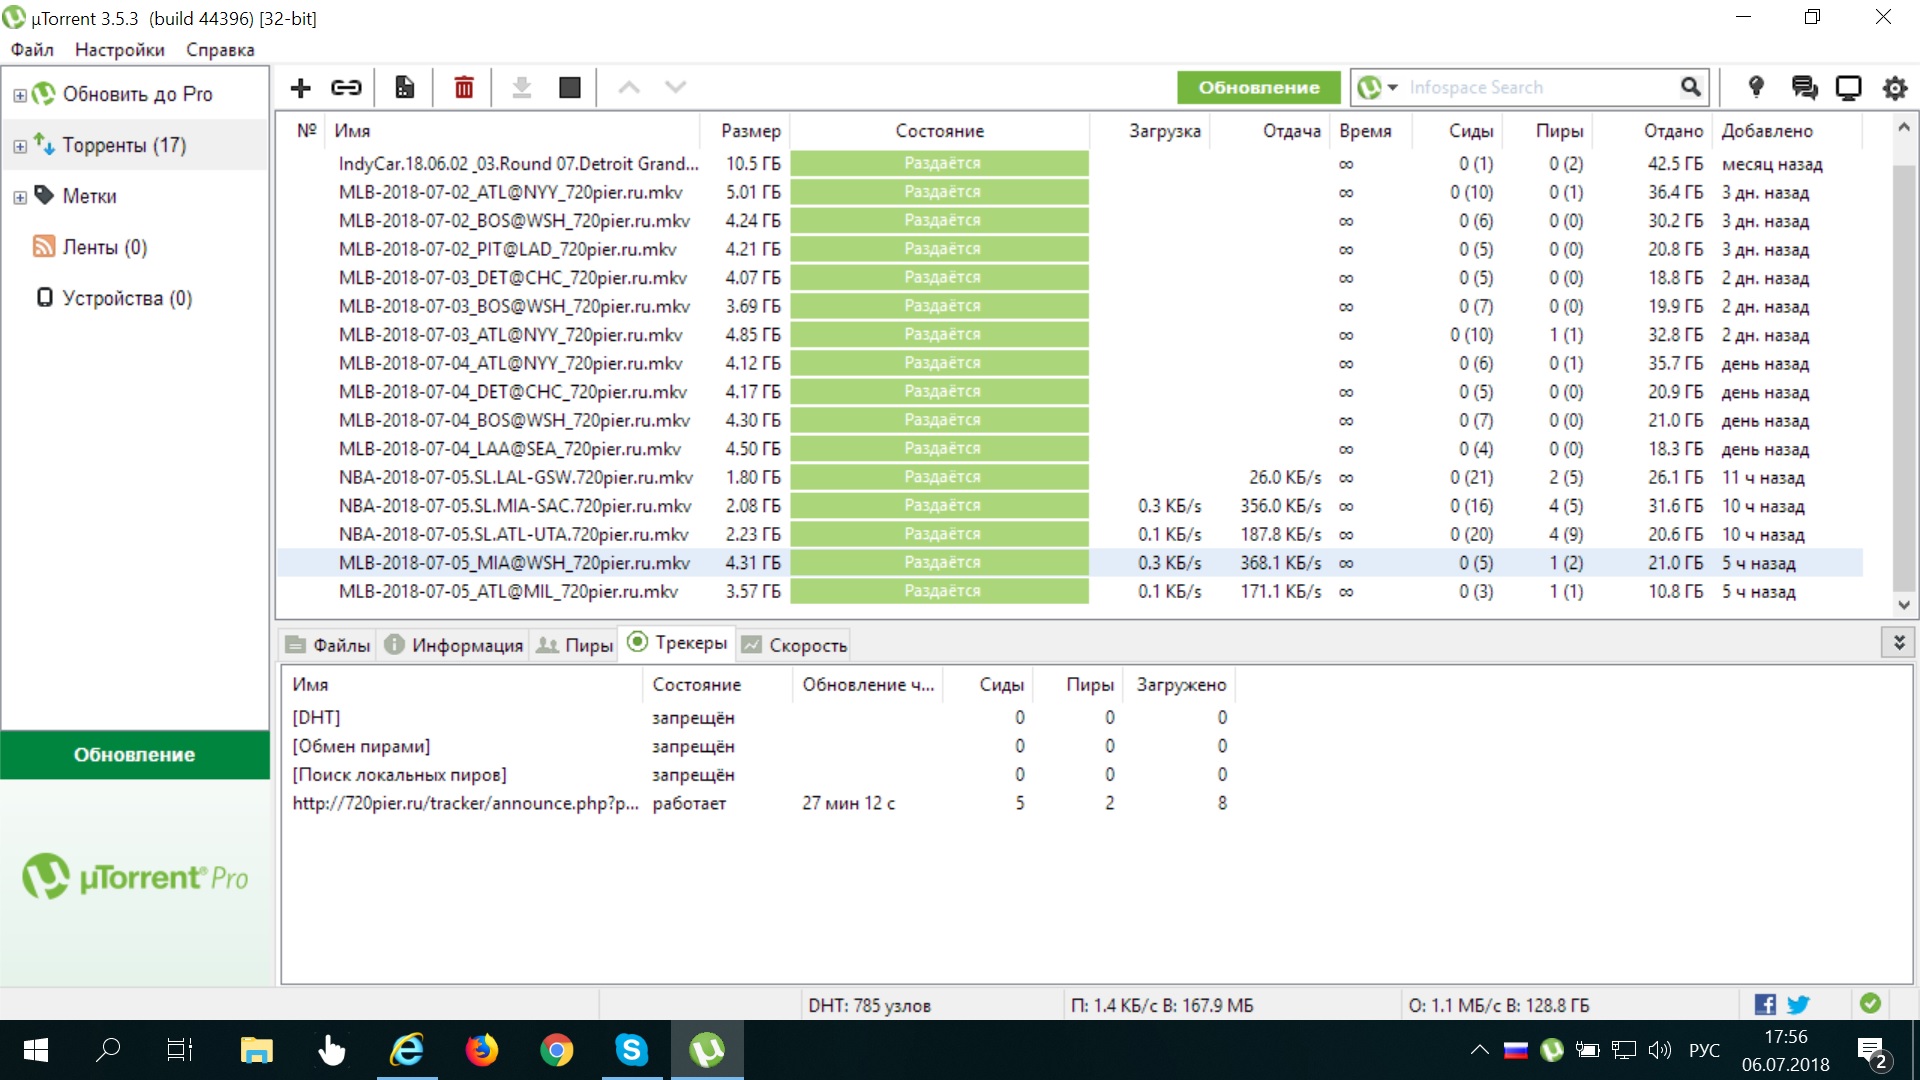Image resolution: width=1920 pixels, height=1080 pixels.
Task: Click the Start Torrent download arrow icon
Action: (521, 88)
